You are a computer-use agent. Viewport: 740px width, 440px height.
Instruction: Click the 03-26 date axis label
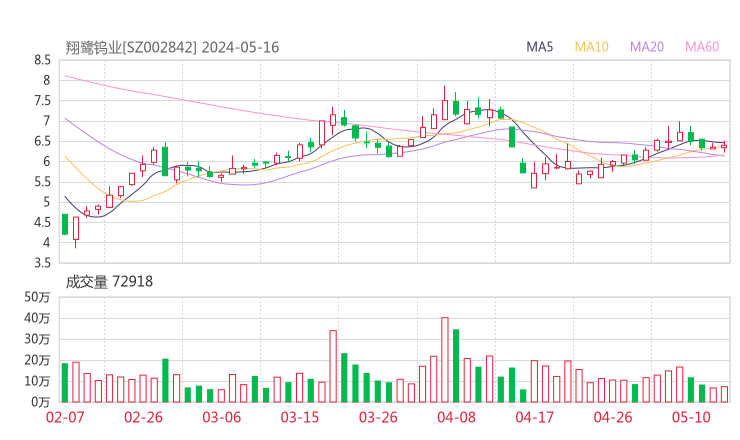[378, 417]
